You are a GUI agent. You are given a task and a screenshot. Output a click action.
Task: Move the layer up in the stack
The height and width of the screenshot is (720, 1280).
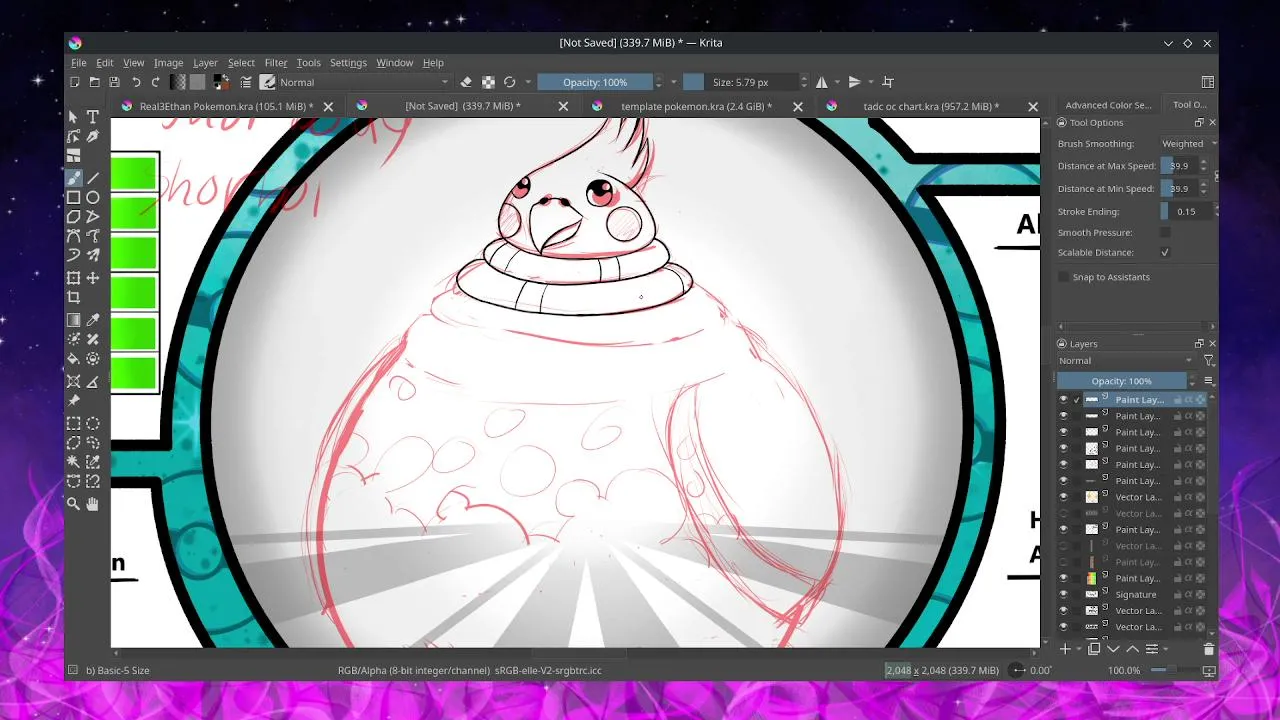pos(1132,649)
